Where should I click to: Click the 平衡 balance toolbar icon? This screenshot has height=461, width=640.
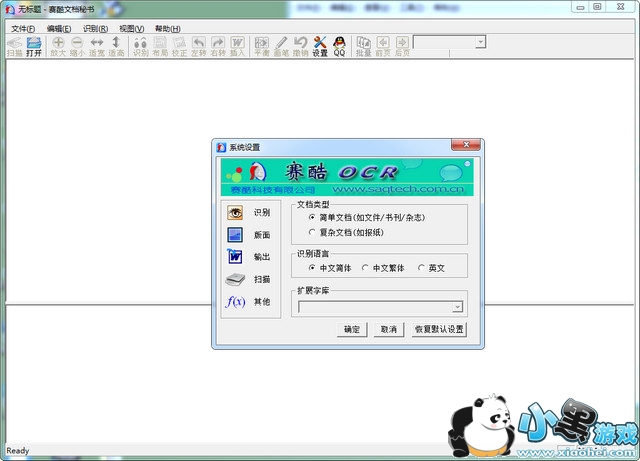click(262, 46)
